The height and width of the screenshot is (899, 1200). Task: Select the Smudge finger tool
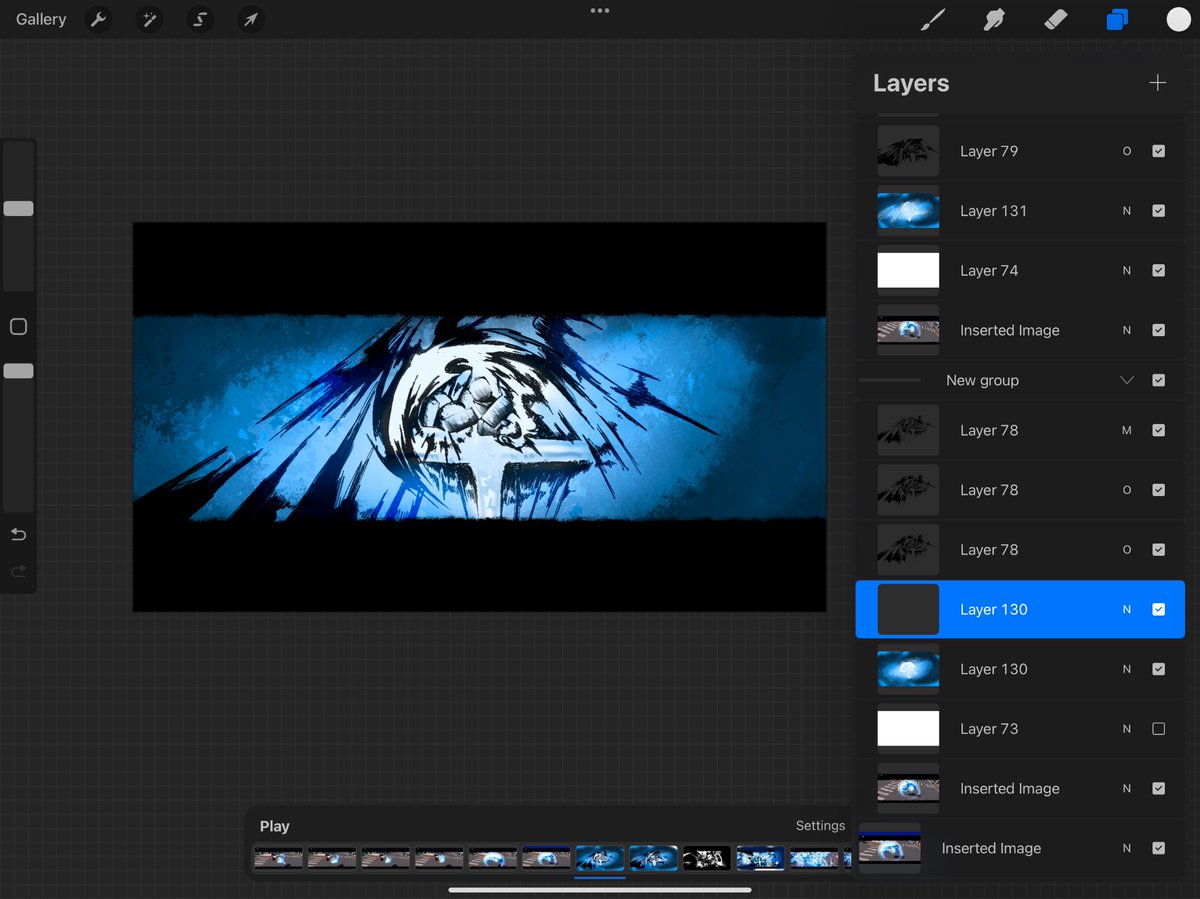point(993,19)
